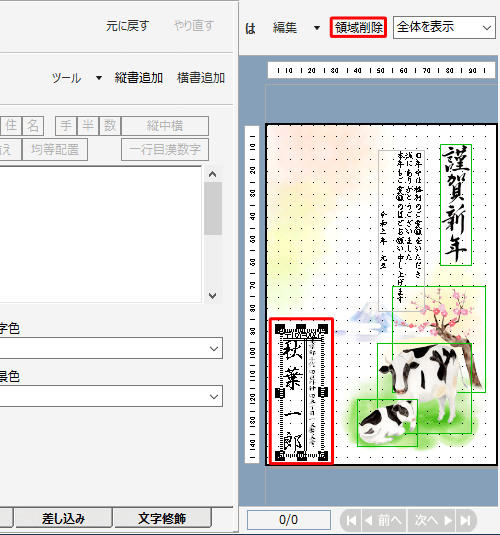Toggle the 数 number button
The image size is (500, 535).
pyautogui.click(x=110, y=126)
